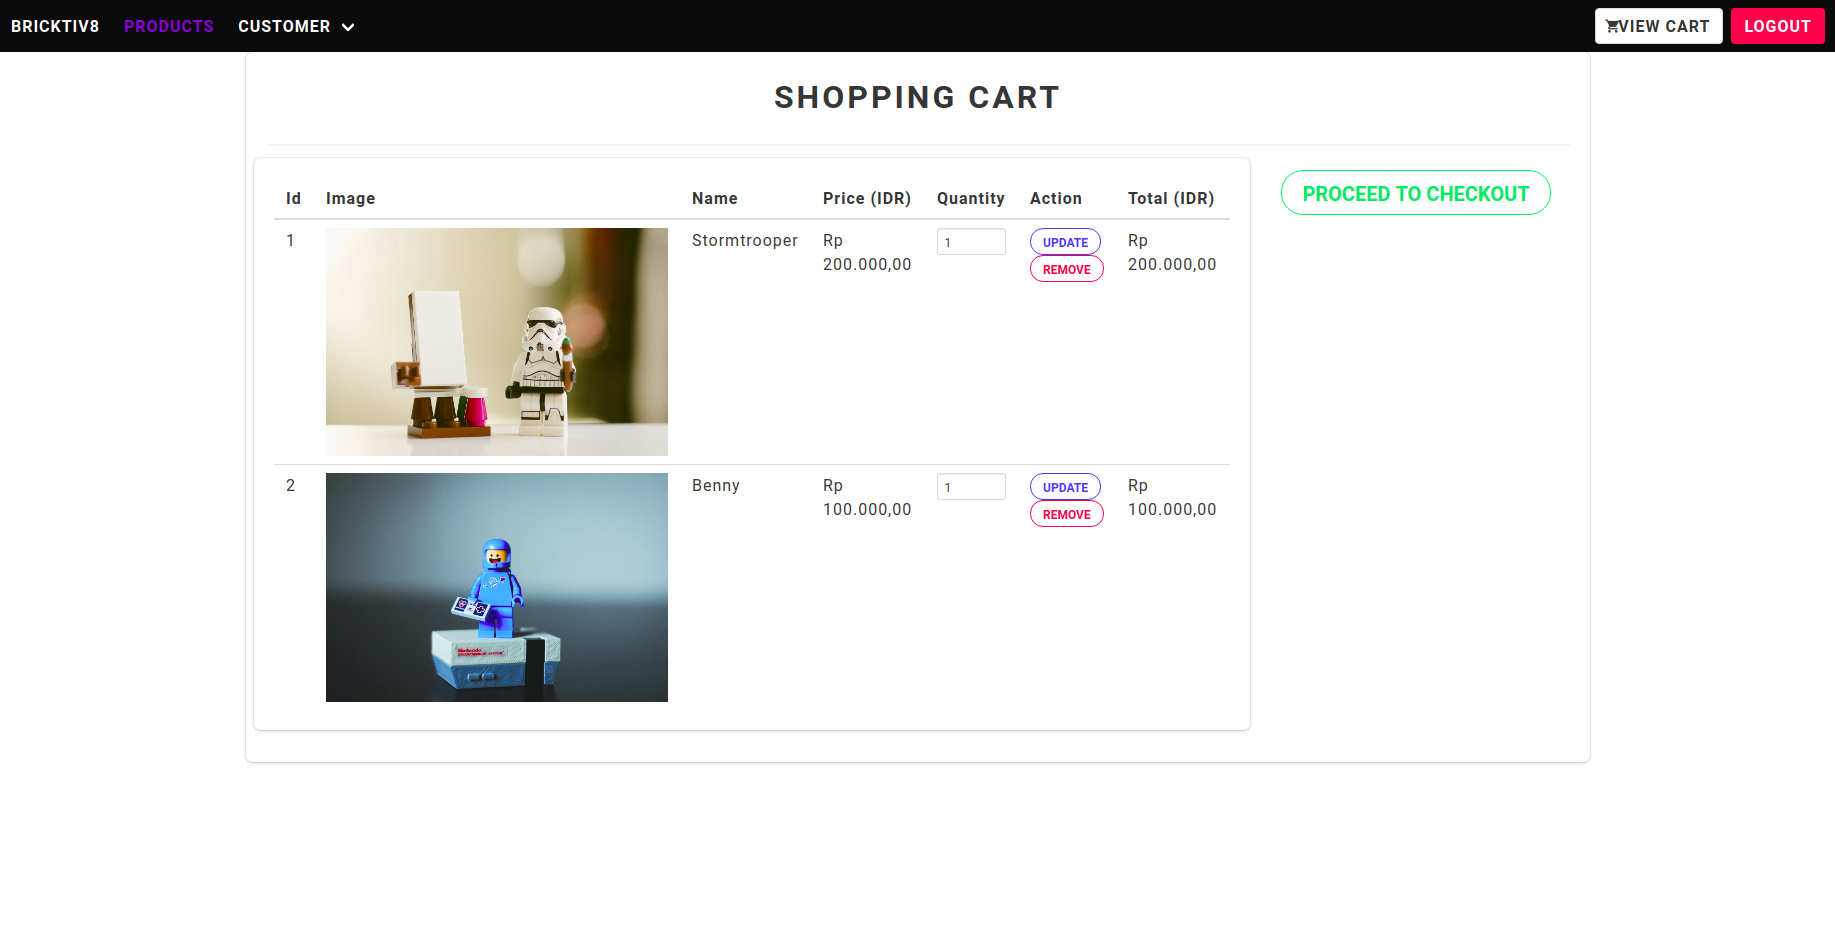
Task: Click the Action column header
Action: pyautogui.click(x=1056, y=198)
